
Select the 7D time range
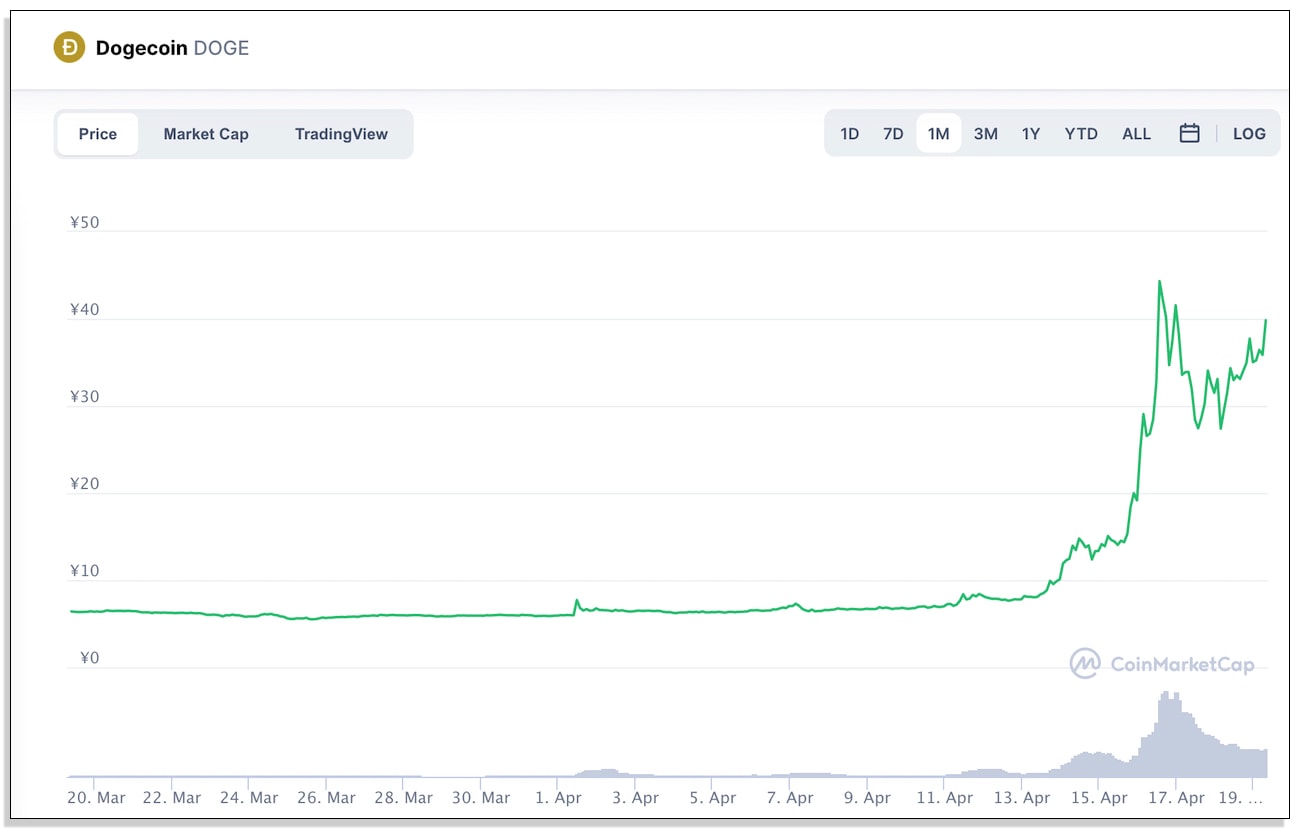893,134
